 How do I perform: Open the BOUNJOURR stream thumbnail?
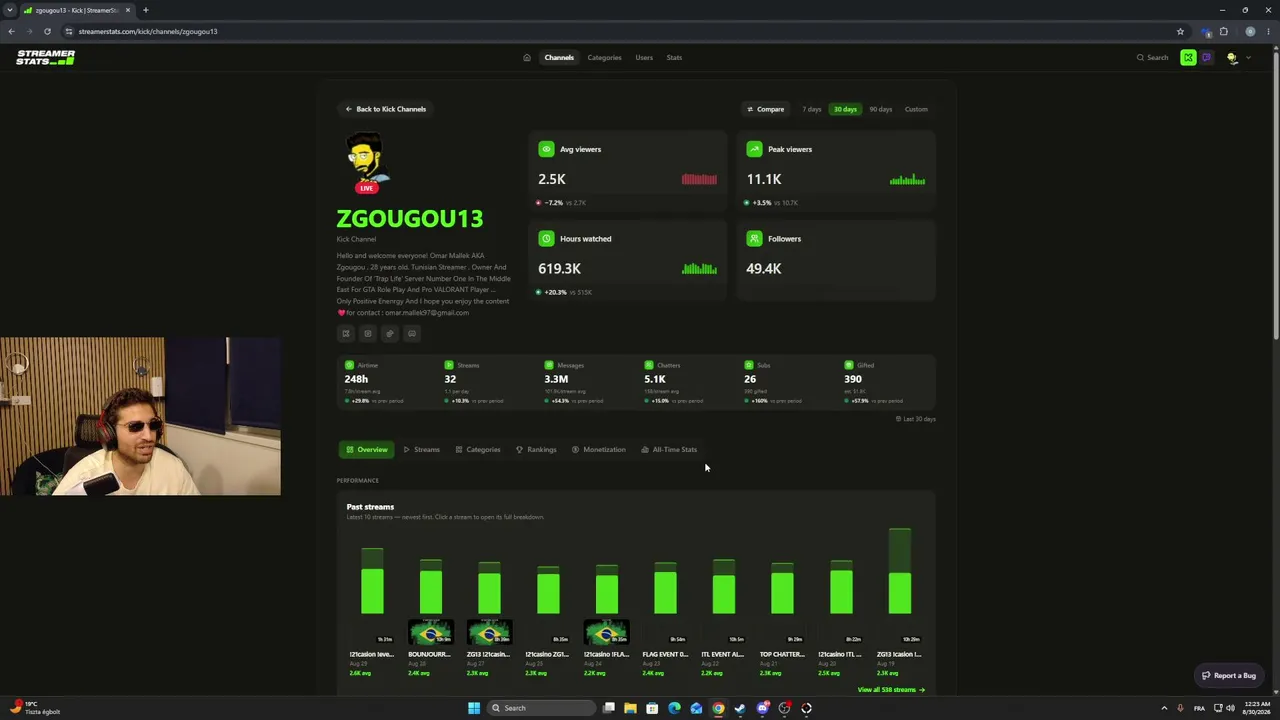click(x=430, y=632)
